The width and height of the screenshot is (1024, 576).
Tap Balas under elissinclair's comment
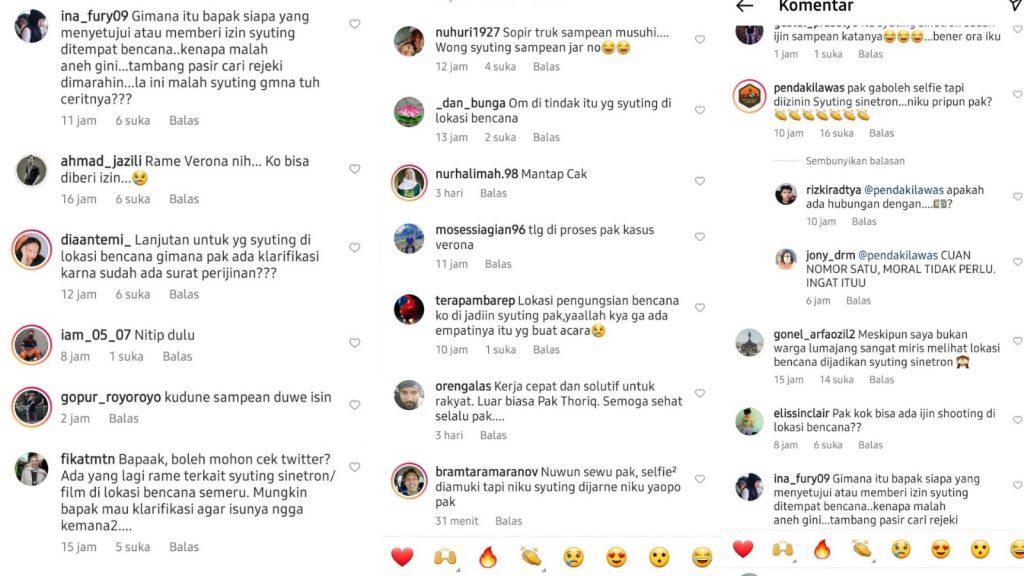pyautogui.click(x=871, y=445)
